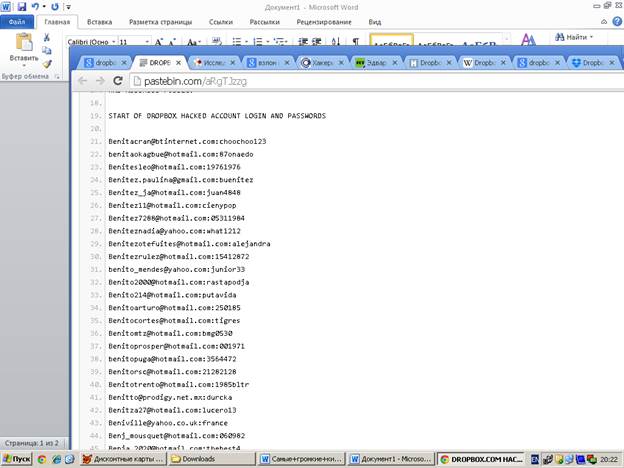Switch to the Главная ribbon tab
Screen dimensions: 624x468
57,22
